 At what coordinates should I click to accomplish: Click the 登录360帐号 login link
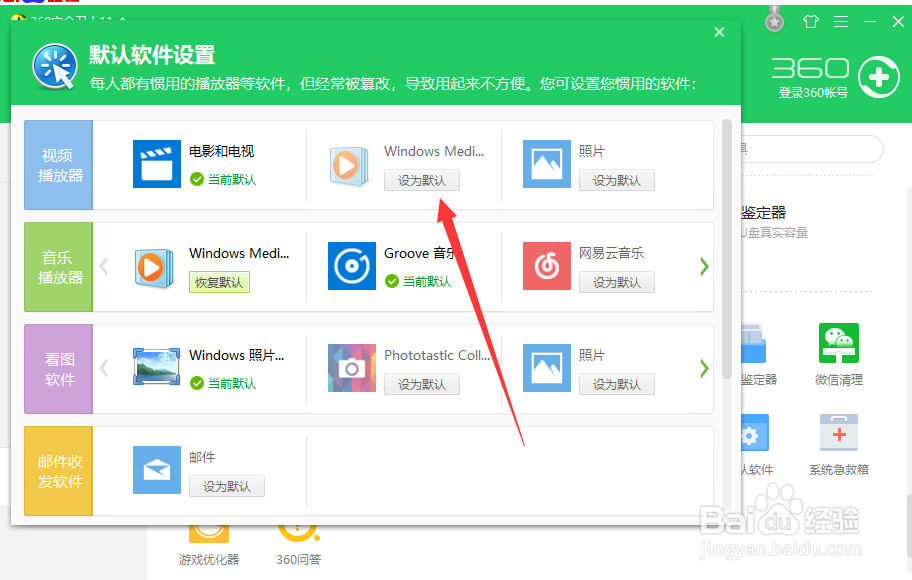click(813, 92)
